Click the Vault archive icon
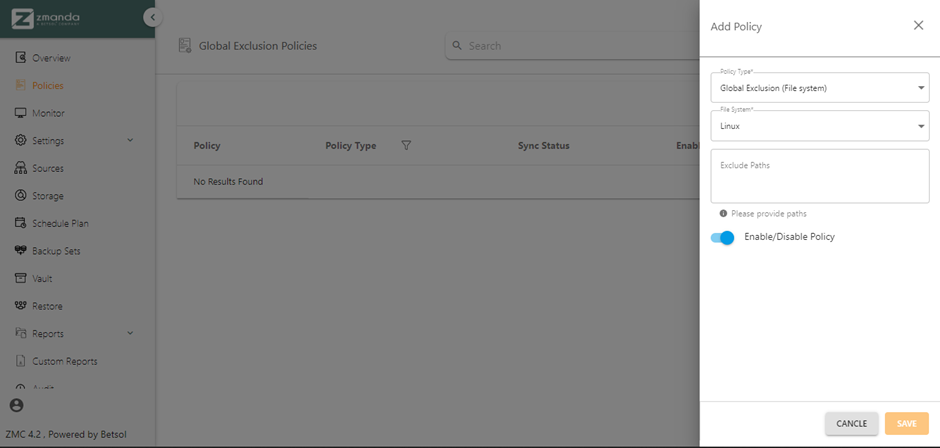 click(x=20, y=278)
